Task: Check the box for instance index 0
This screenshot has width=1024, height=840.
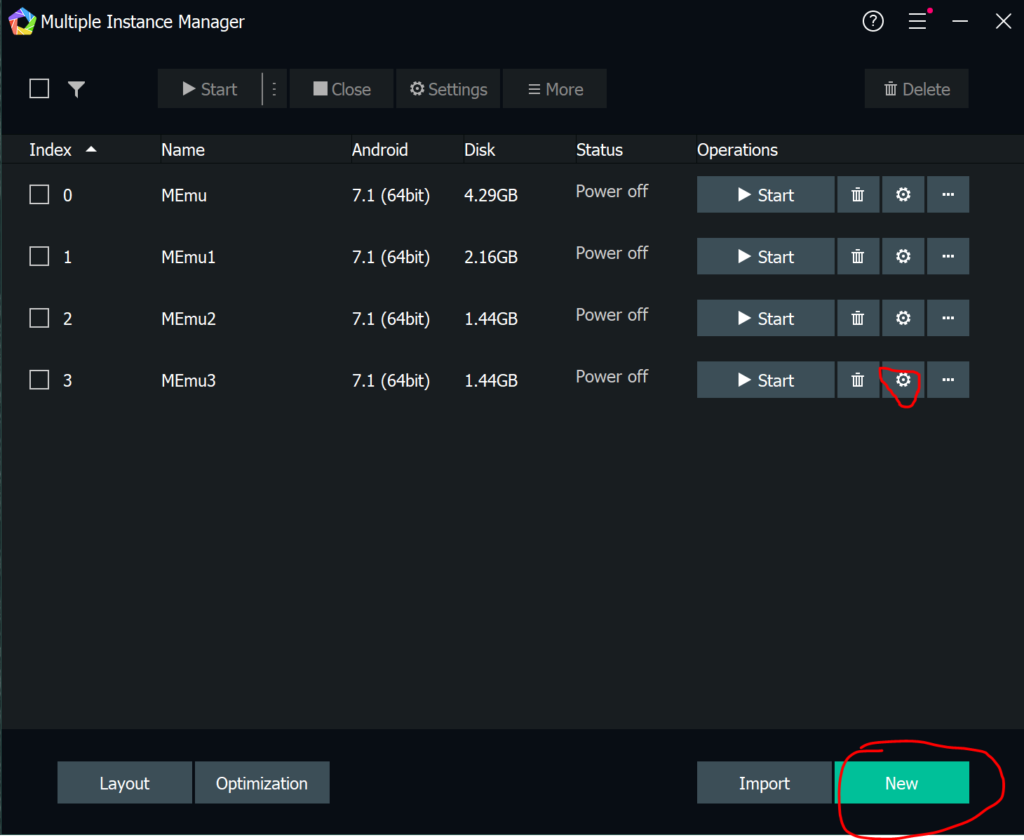Action: [x=39, y=195]
